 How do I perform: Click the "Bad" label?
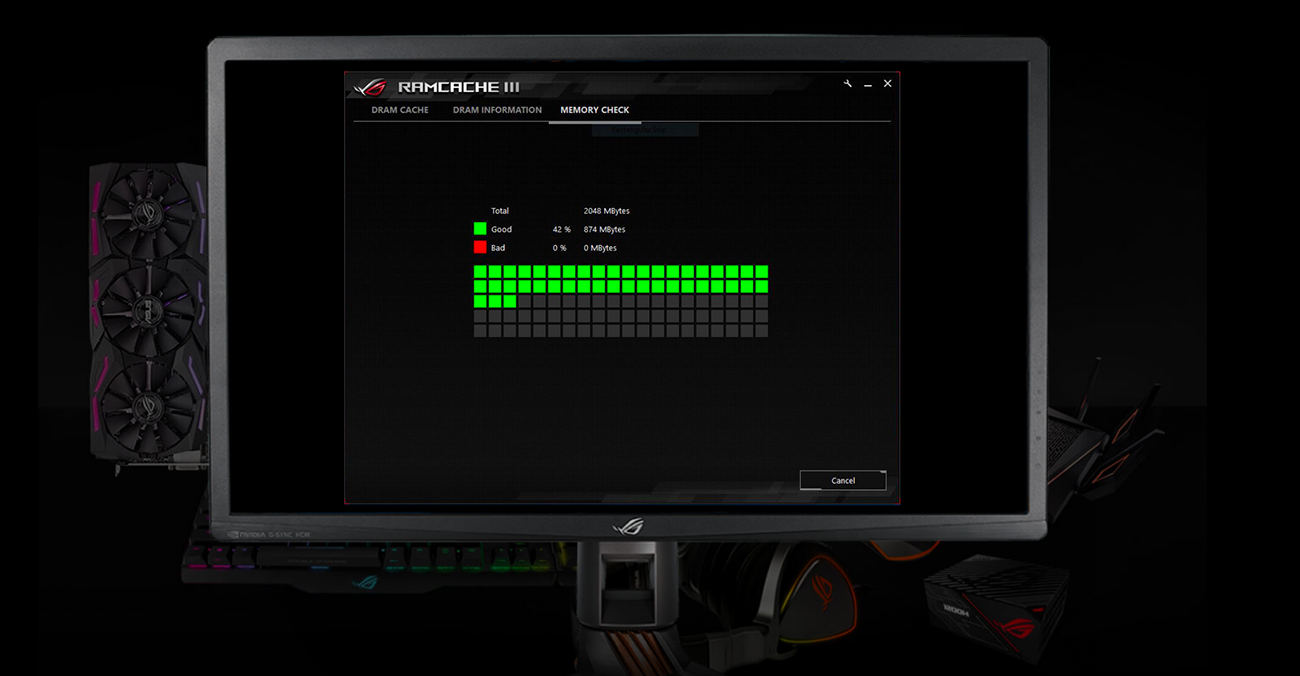pos(498,248)
